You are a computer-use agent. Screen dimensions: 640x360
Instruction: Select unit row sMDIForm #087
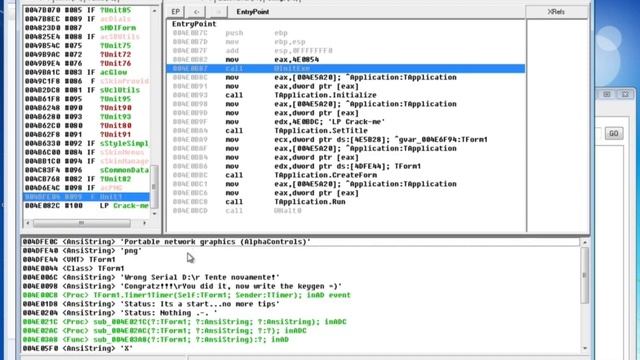(87, 28)
